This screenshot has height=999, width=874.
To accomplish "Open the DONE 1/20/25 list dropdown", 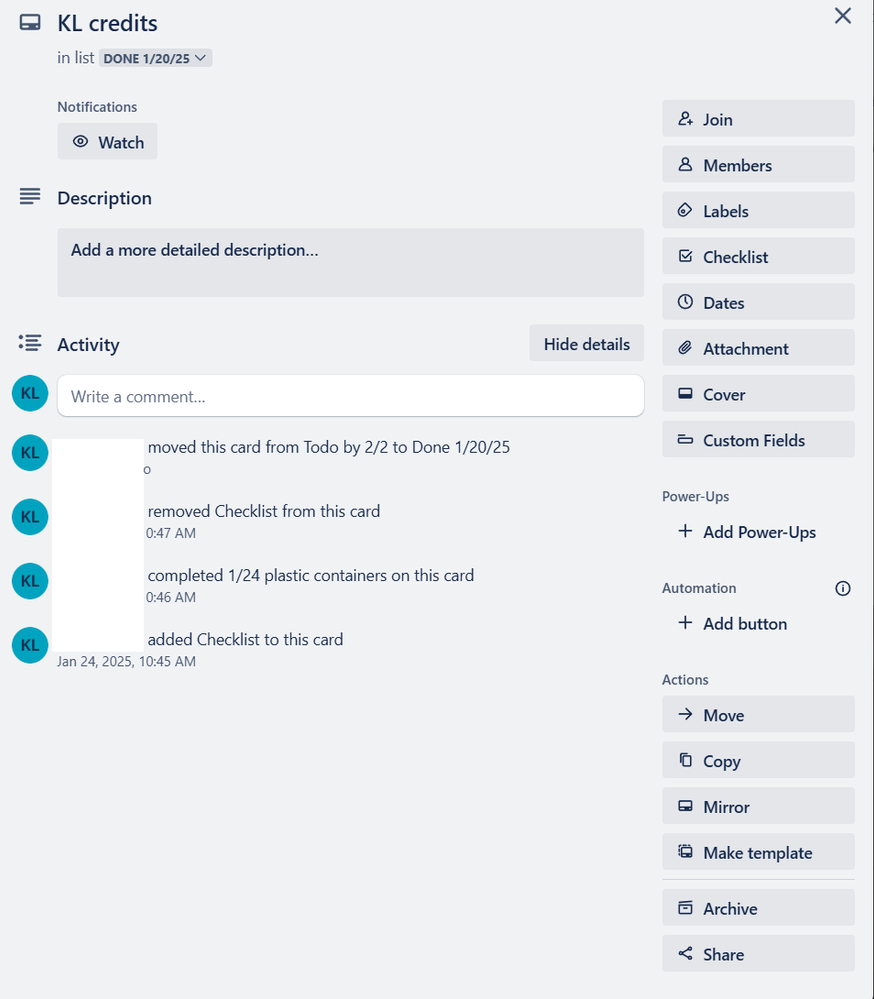I will tap(156, 58).
